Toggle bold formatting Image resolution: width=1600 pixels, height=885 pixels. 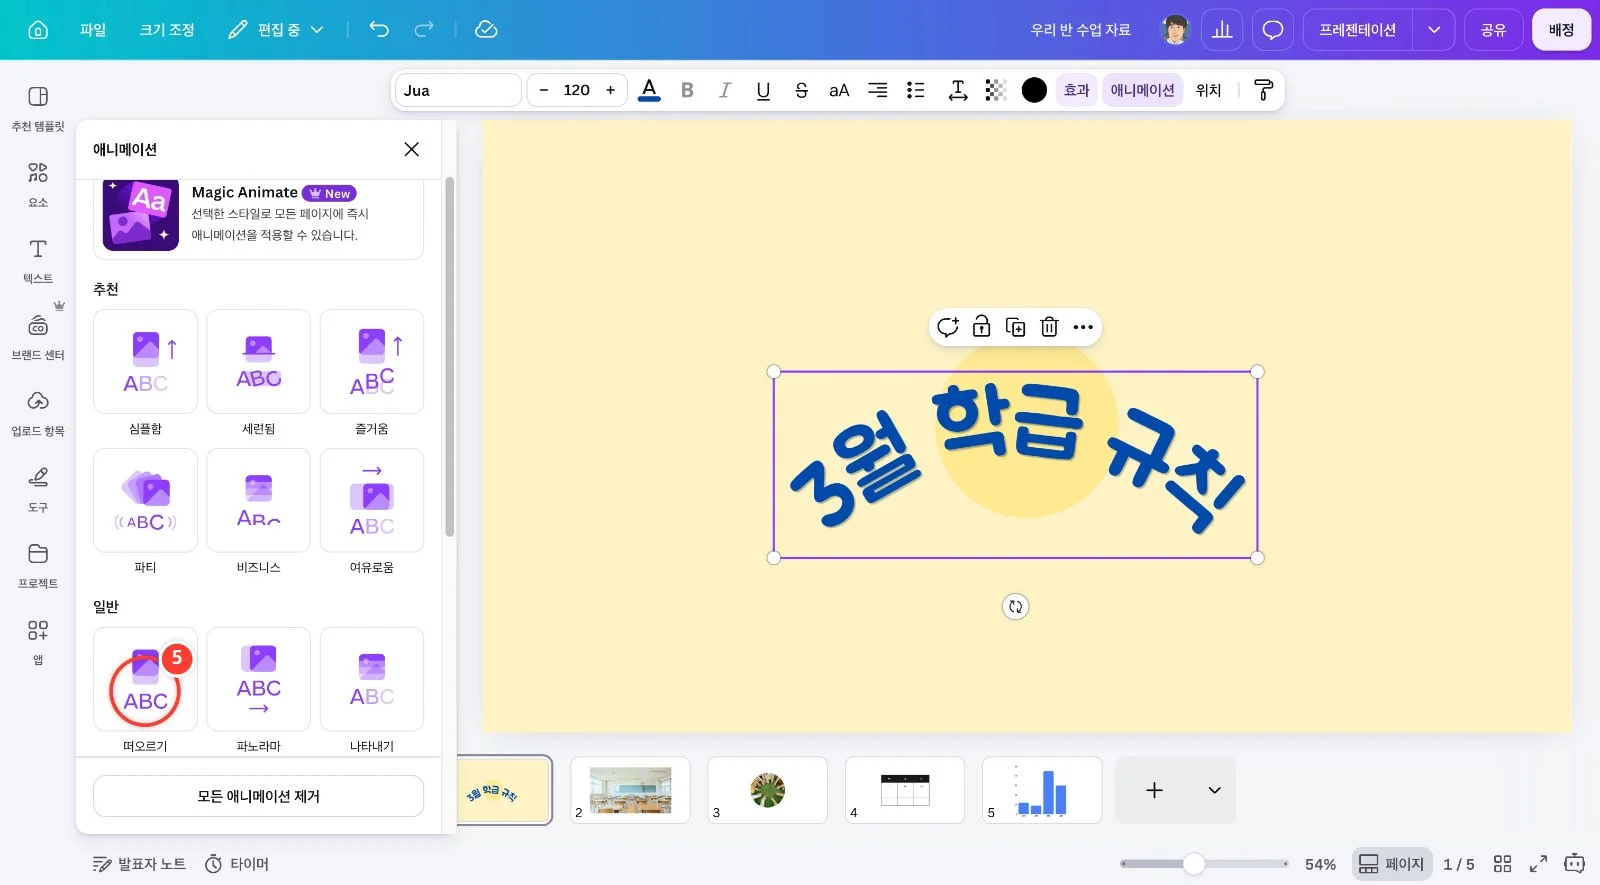687,90
